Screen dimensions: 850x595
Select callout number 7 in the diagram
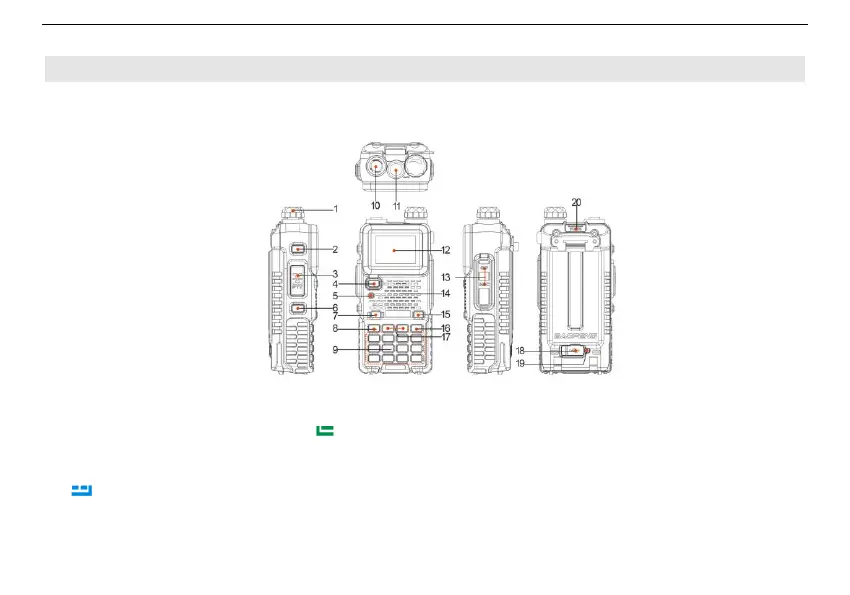[335, 316]
